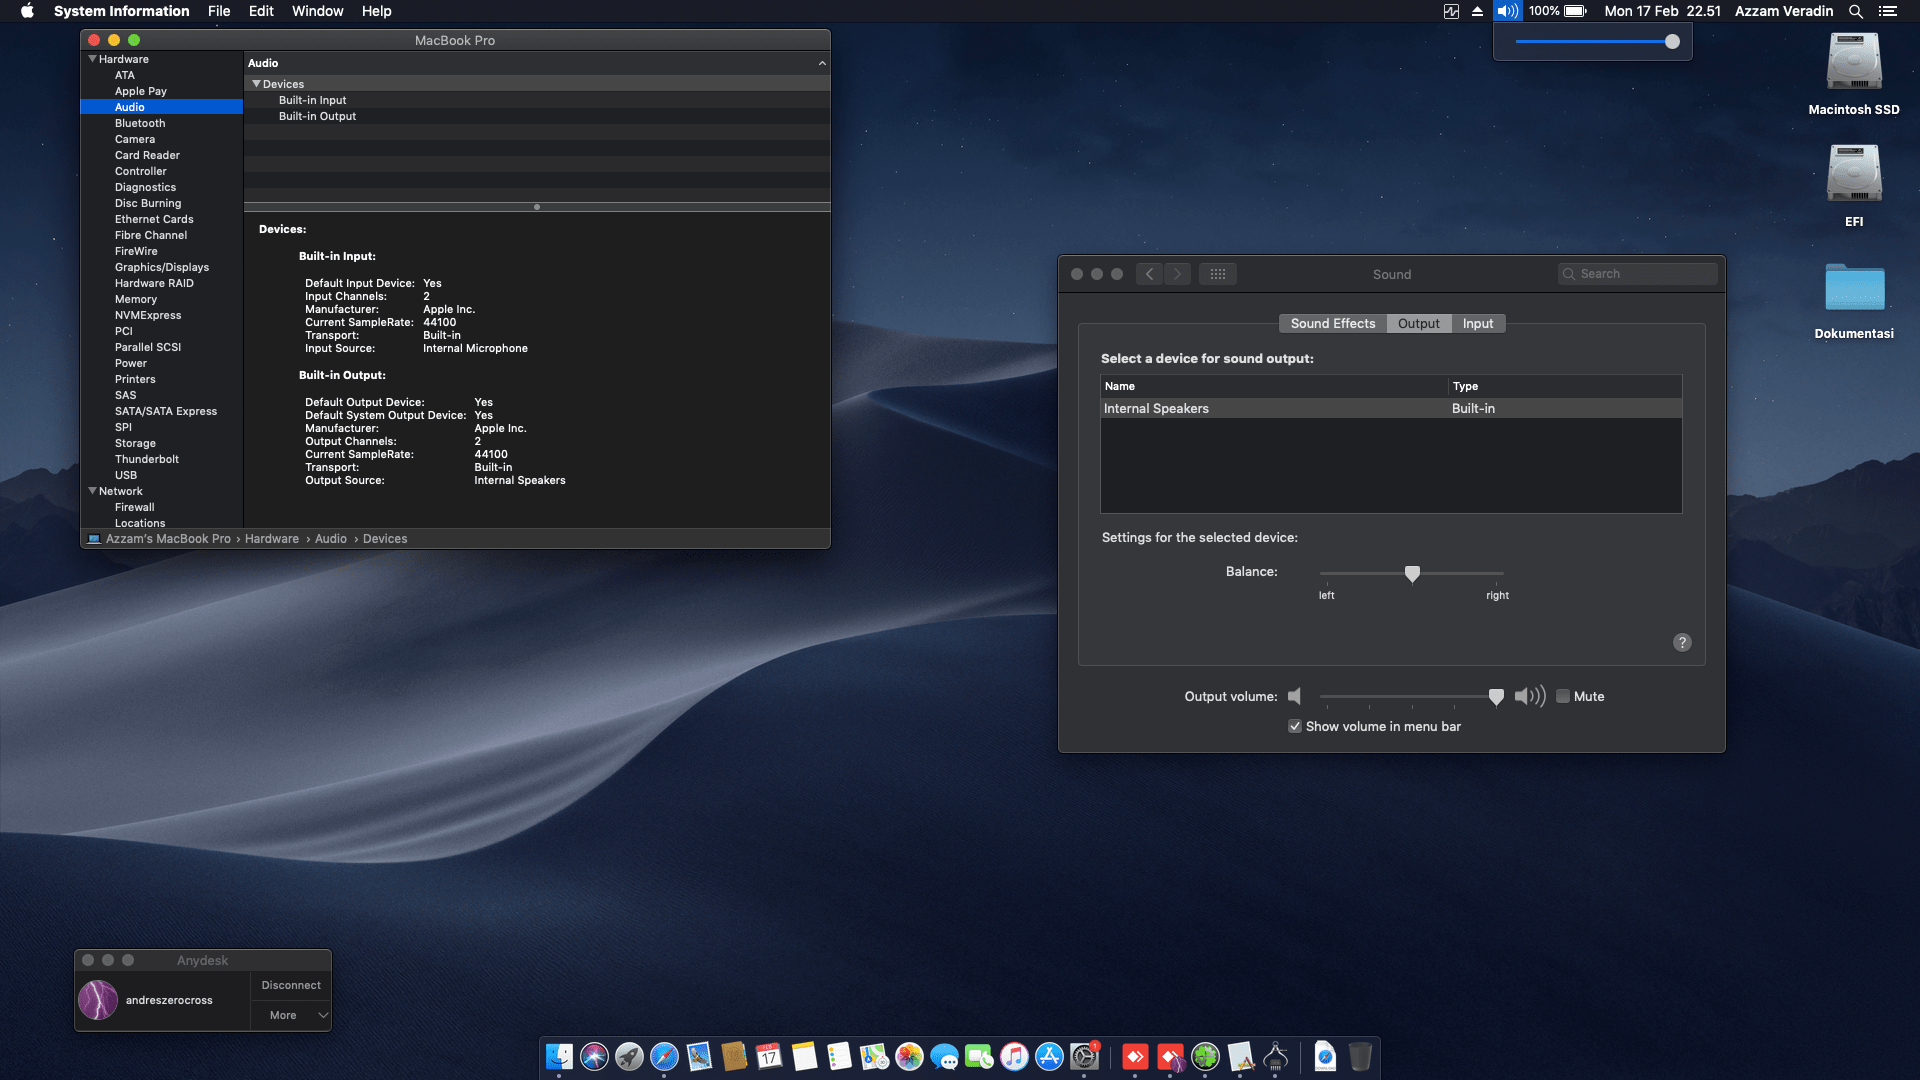
Task: Open Mail stamp icon in dock
Action: (699, 1056)
